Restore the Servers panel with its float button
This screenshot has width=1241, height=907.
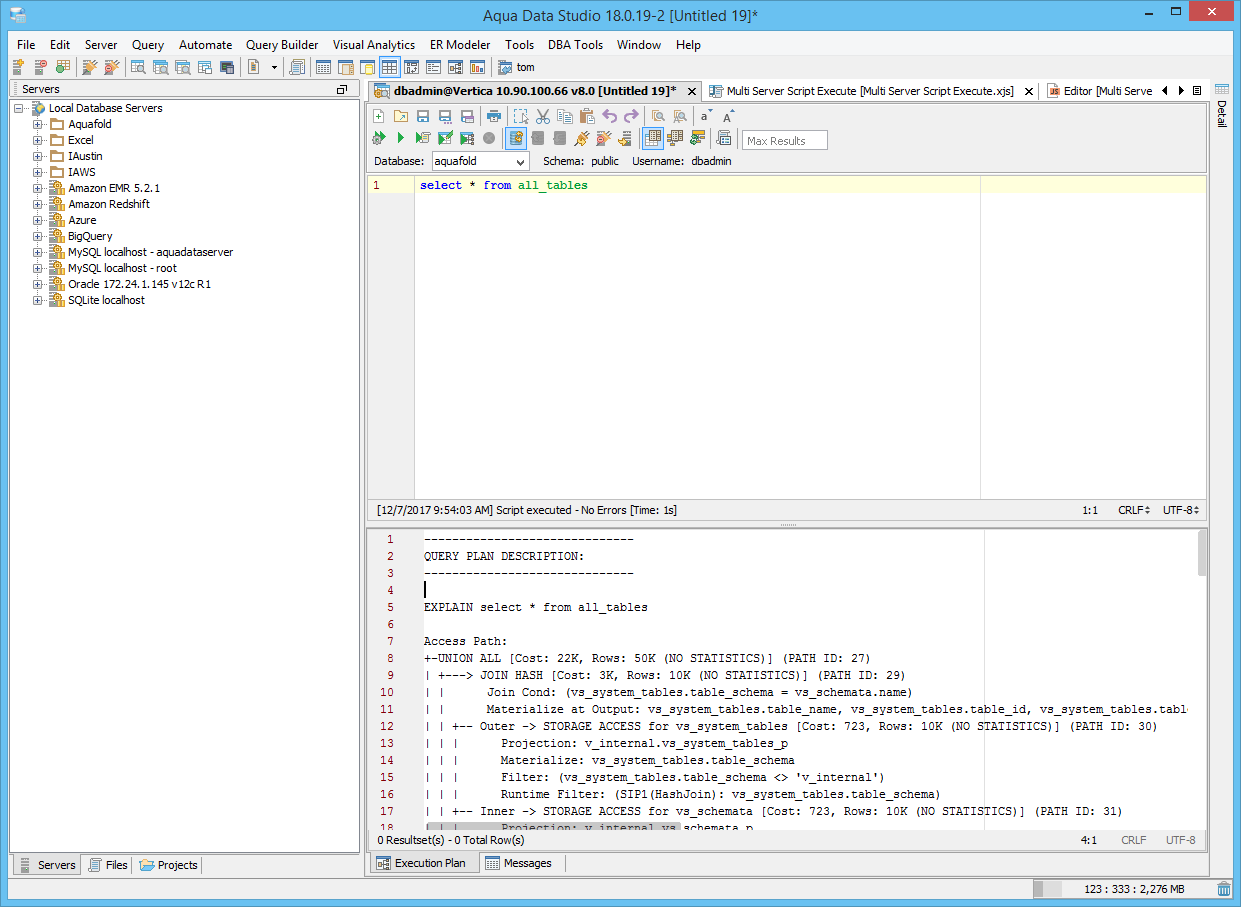tap(342, 89)
